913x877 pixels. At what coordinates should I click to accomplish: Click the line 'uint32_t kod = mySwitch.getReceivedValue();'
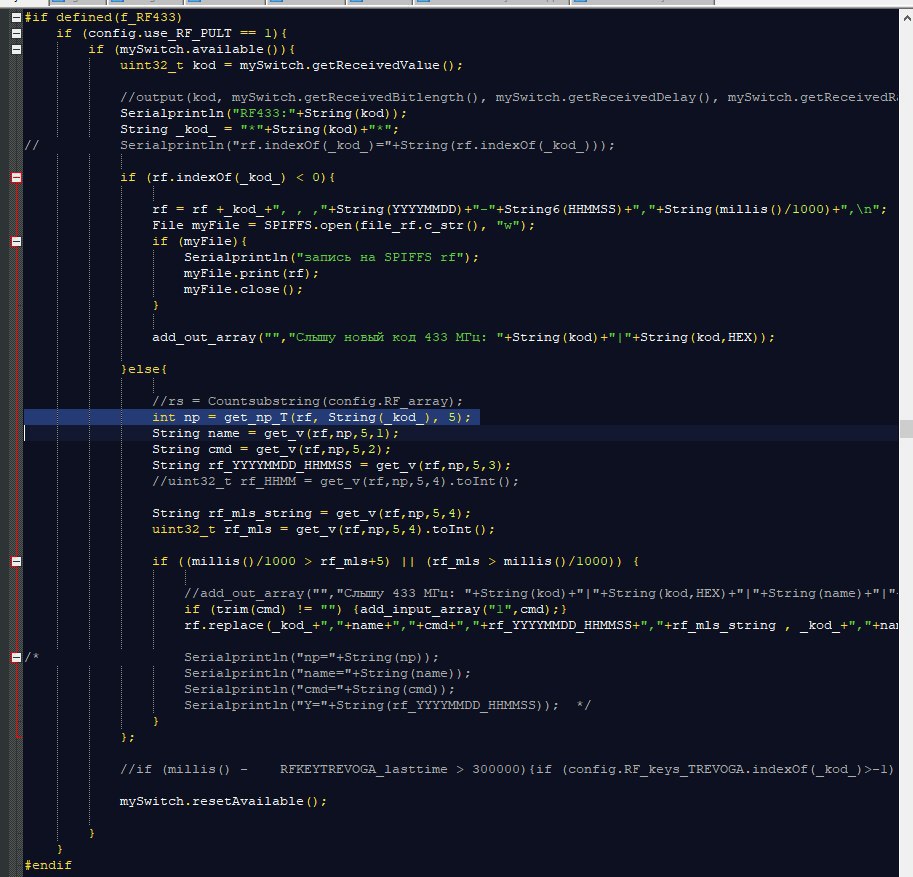[x=291, y=65]
